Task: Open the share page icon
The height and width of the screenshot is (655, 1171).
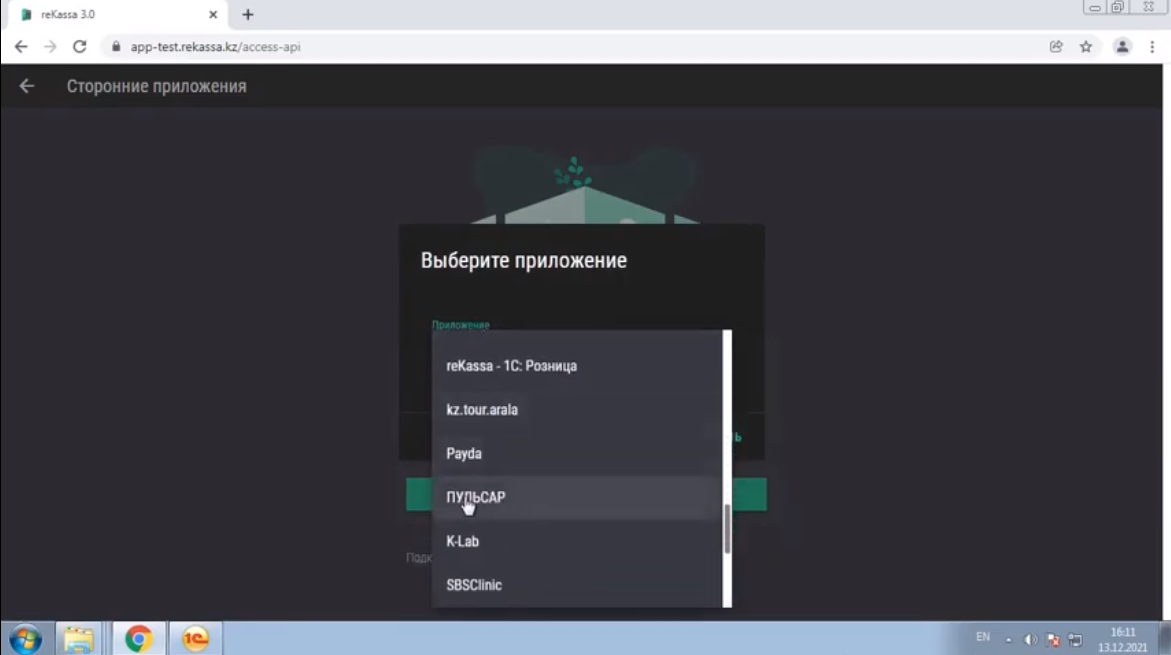Action: [1056, 46]
